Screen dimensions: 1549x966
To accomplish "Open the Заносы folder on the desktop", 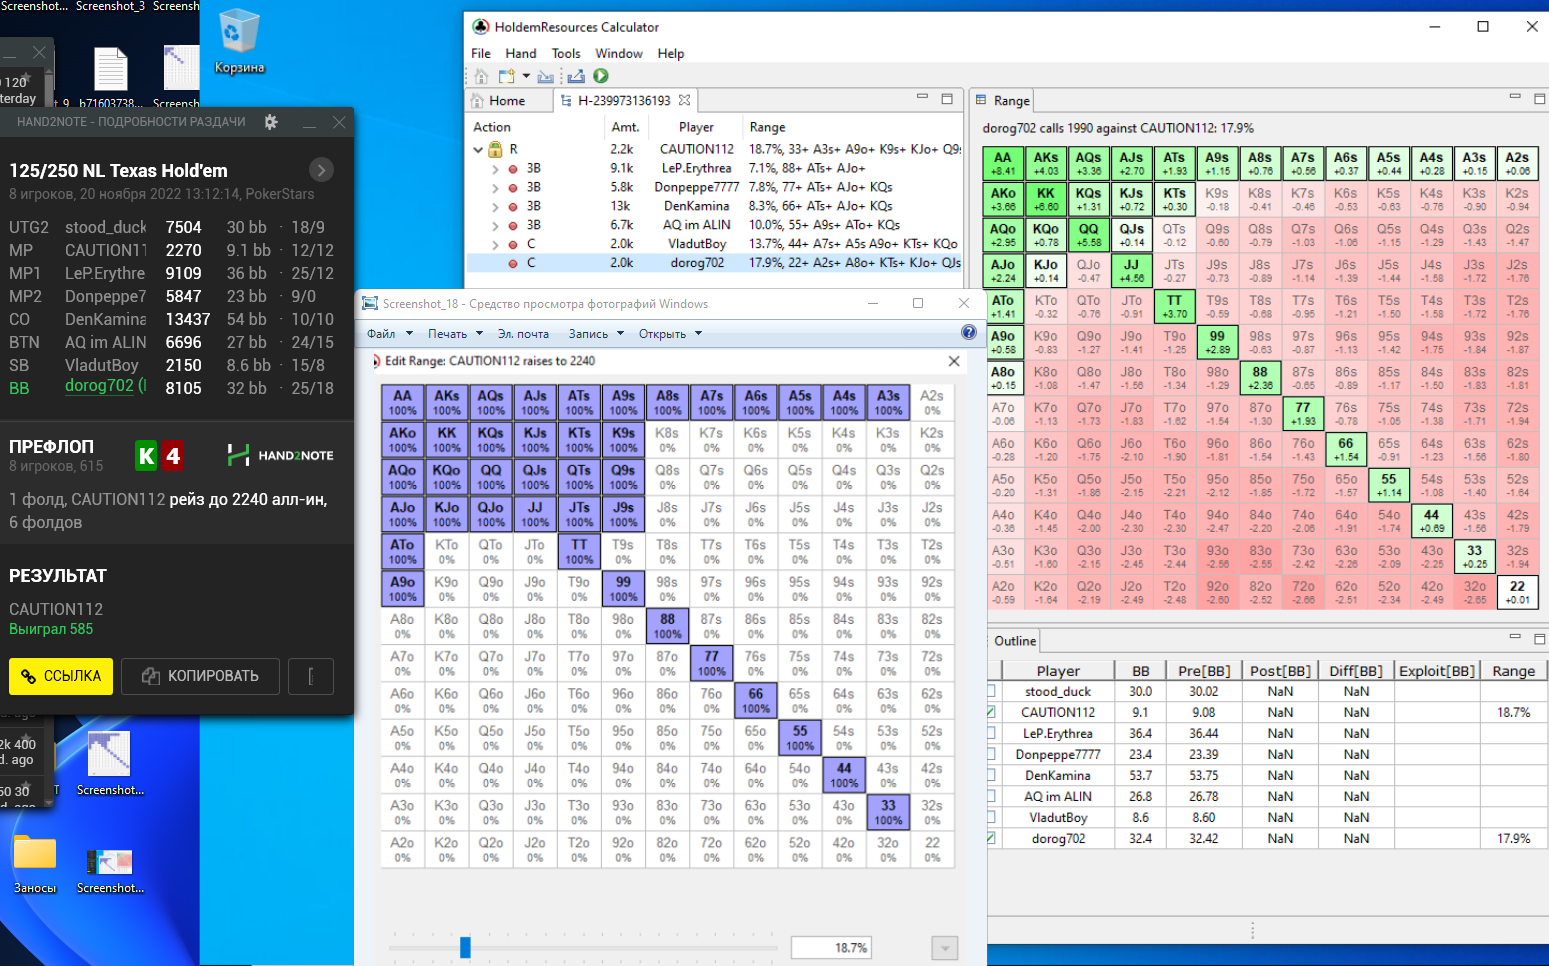I will [x=35, y=863].
